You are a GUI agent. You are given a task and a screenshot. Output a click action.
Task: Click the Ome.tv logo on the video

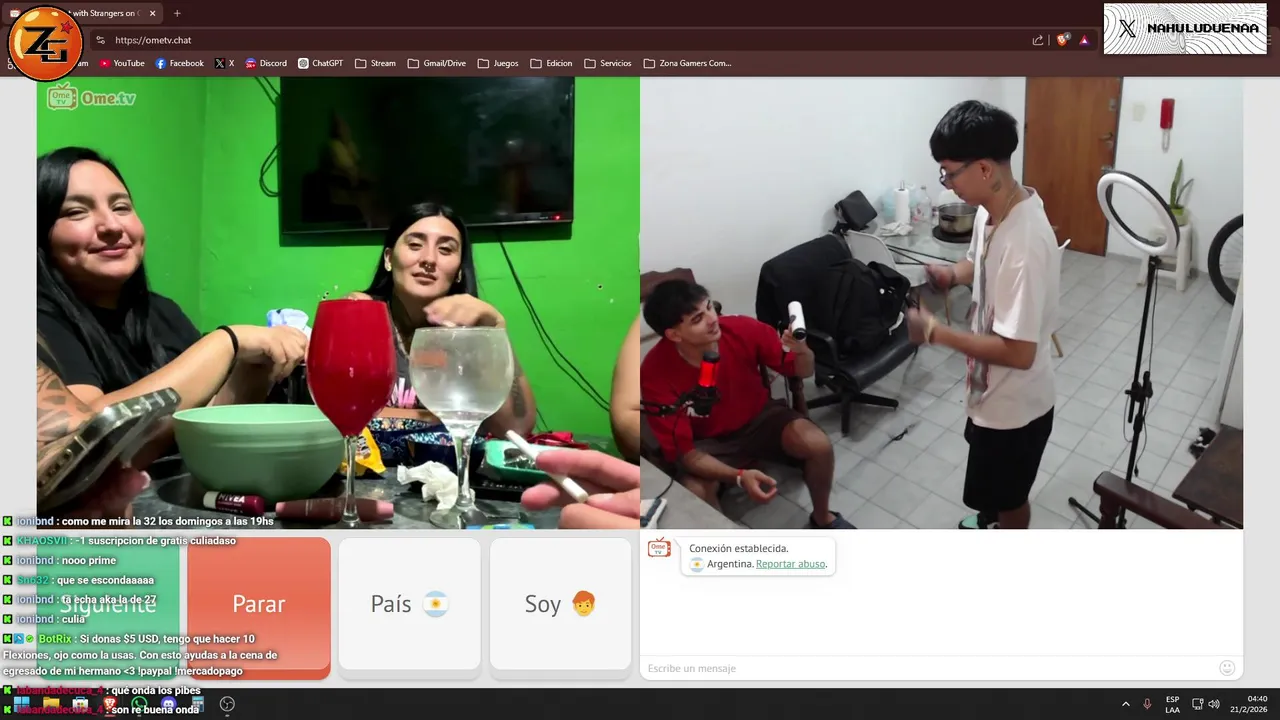tap(91, 97)
